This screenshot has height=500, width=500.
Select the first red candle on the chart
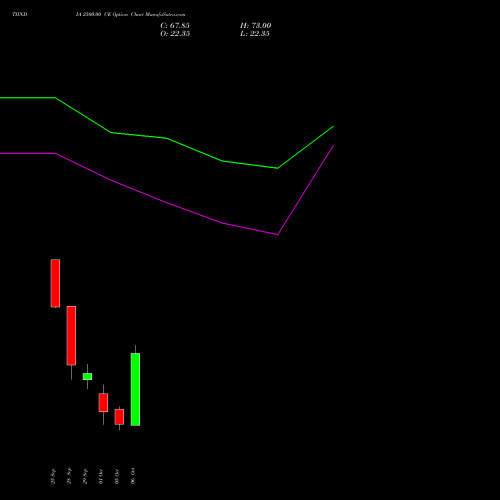click(55, 283)
